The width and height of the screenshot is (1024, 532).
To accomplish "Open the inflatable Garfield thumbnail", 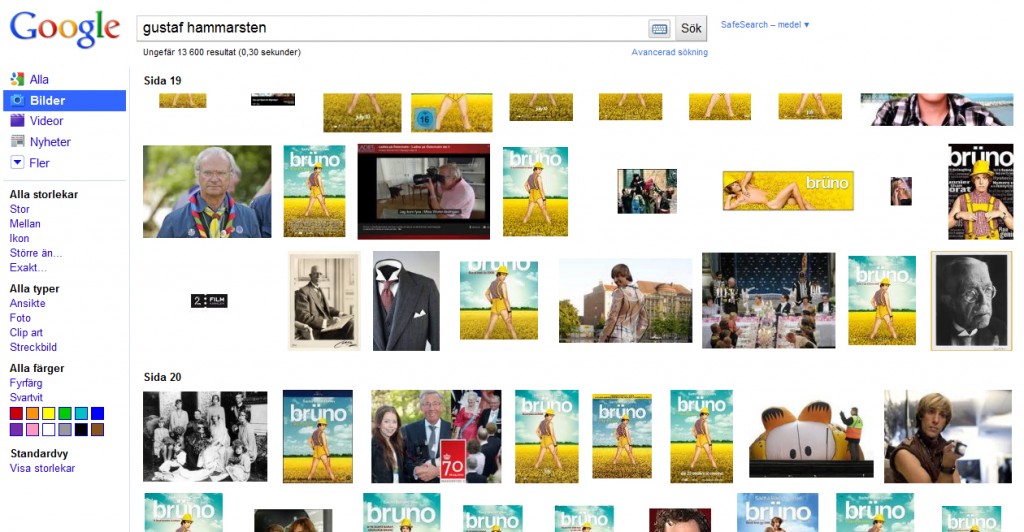I will (x=811, y=439).
